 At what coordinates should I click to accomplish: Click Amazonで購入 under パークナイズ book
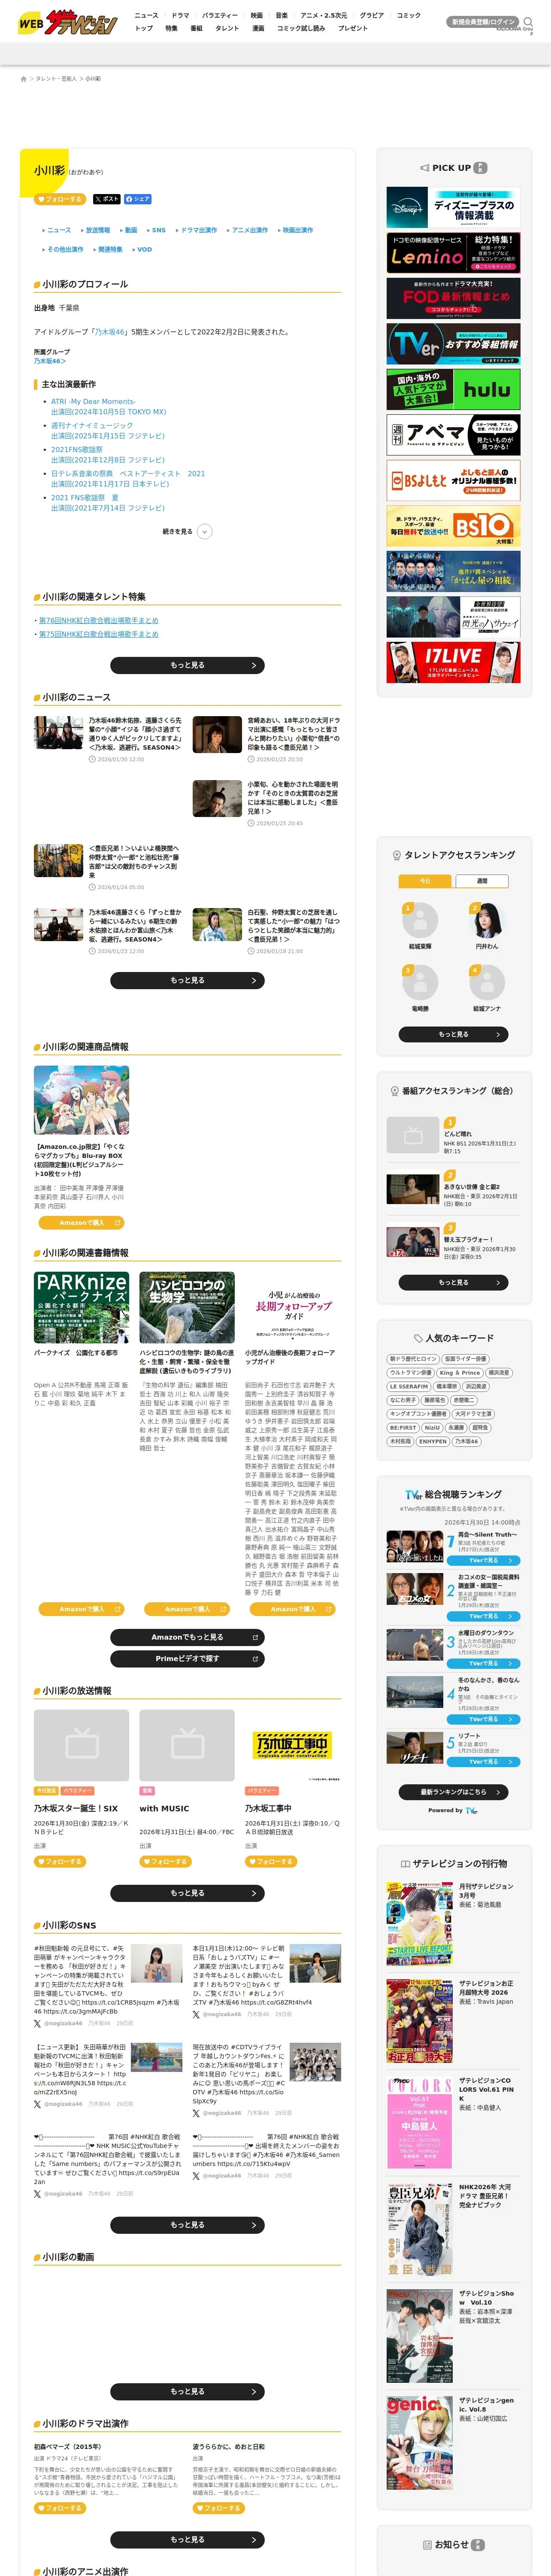click(x=81, y=1609)
